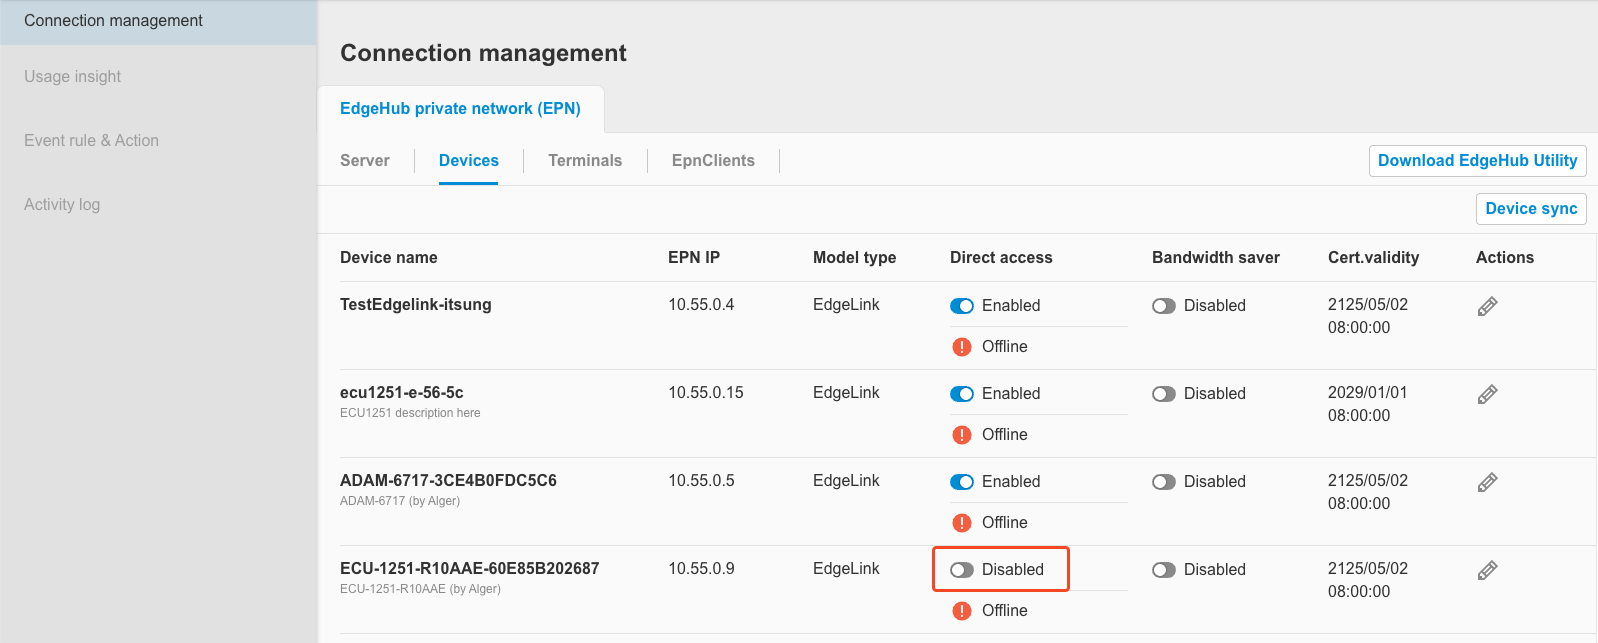The height and width of the screenshot is (643, 1598).
Task: Enable bandwidth saver for TestEdgelink-itsung
Action: point(1164,306)
